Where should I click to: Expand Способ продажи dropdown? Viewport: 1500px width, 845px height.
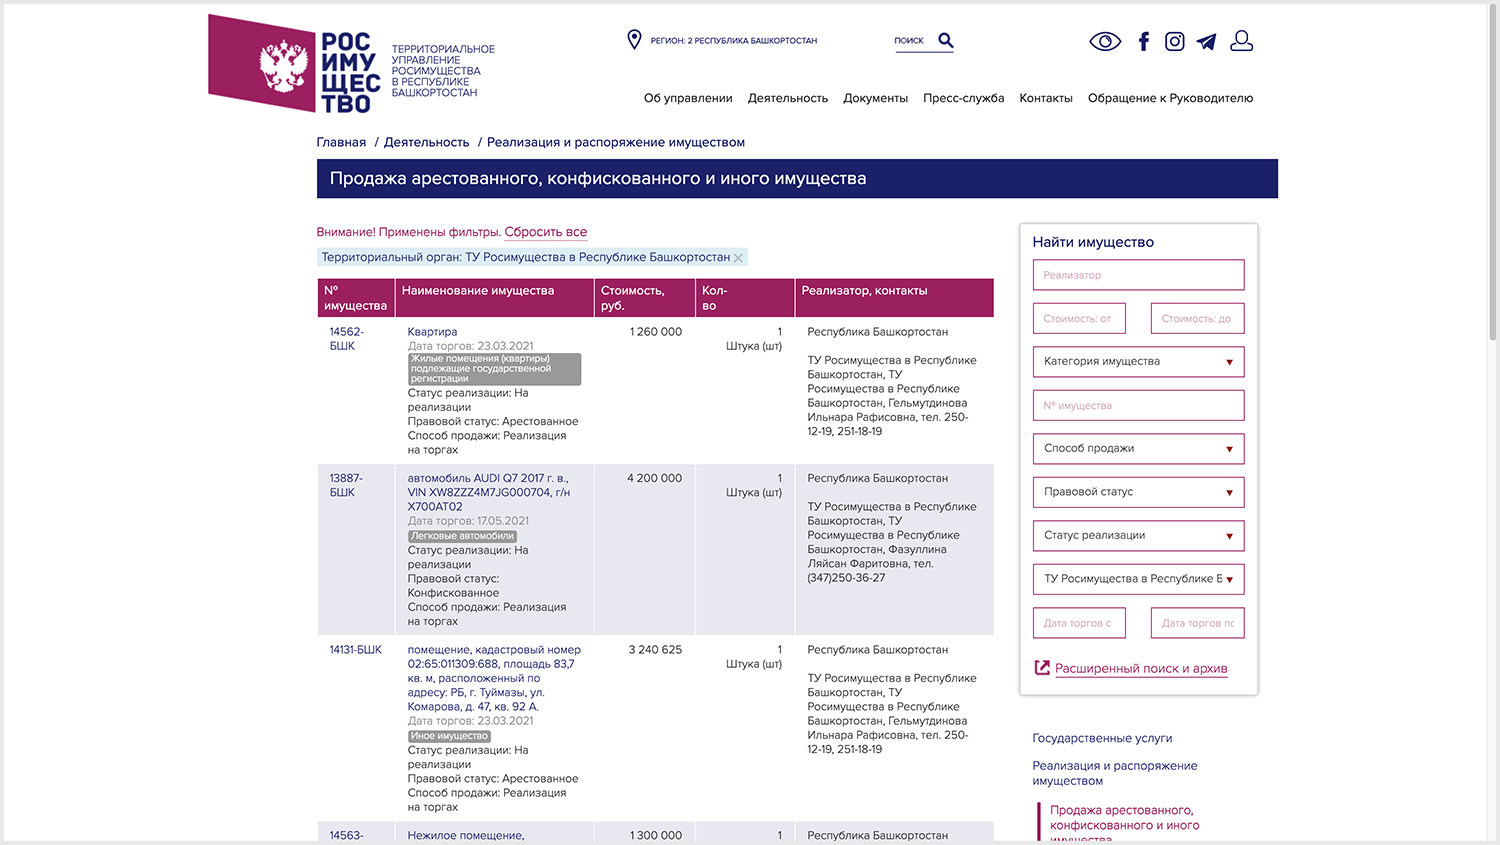1138,448
